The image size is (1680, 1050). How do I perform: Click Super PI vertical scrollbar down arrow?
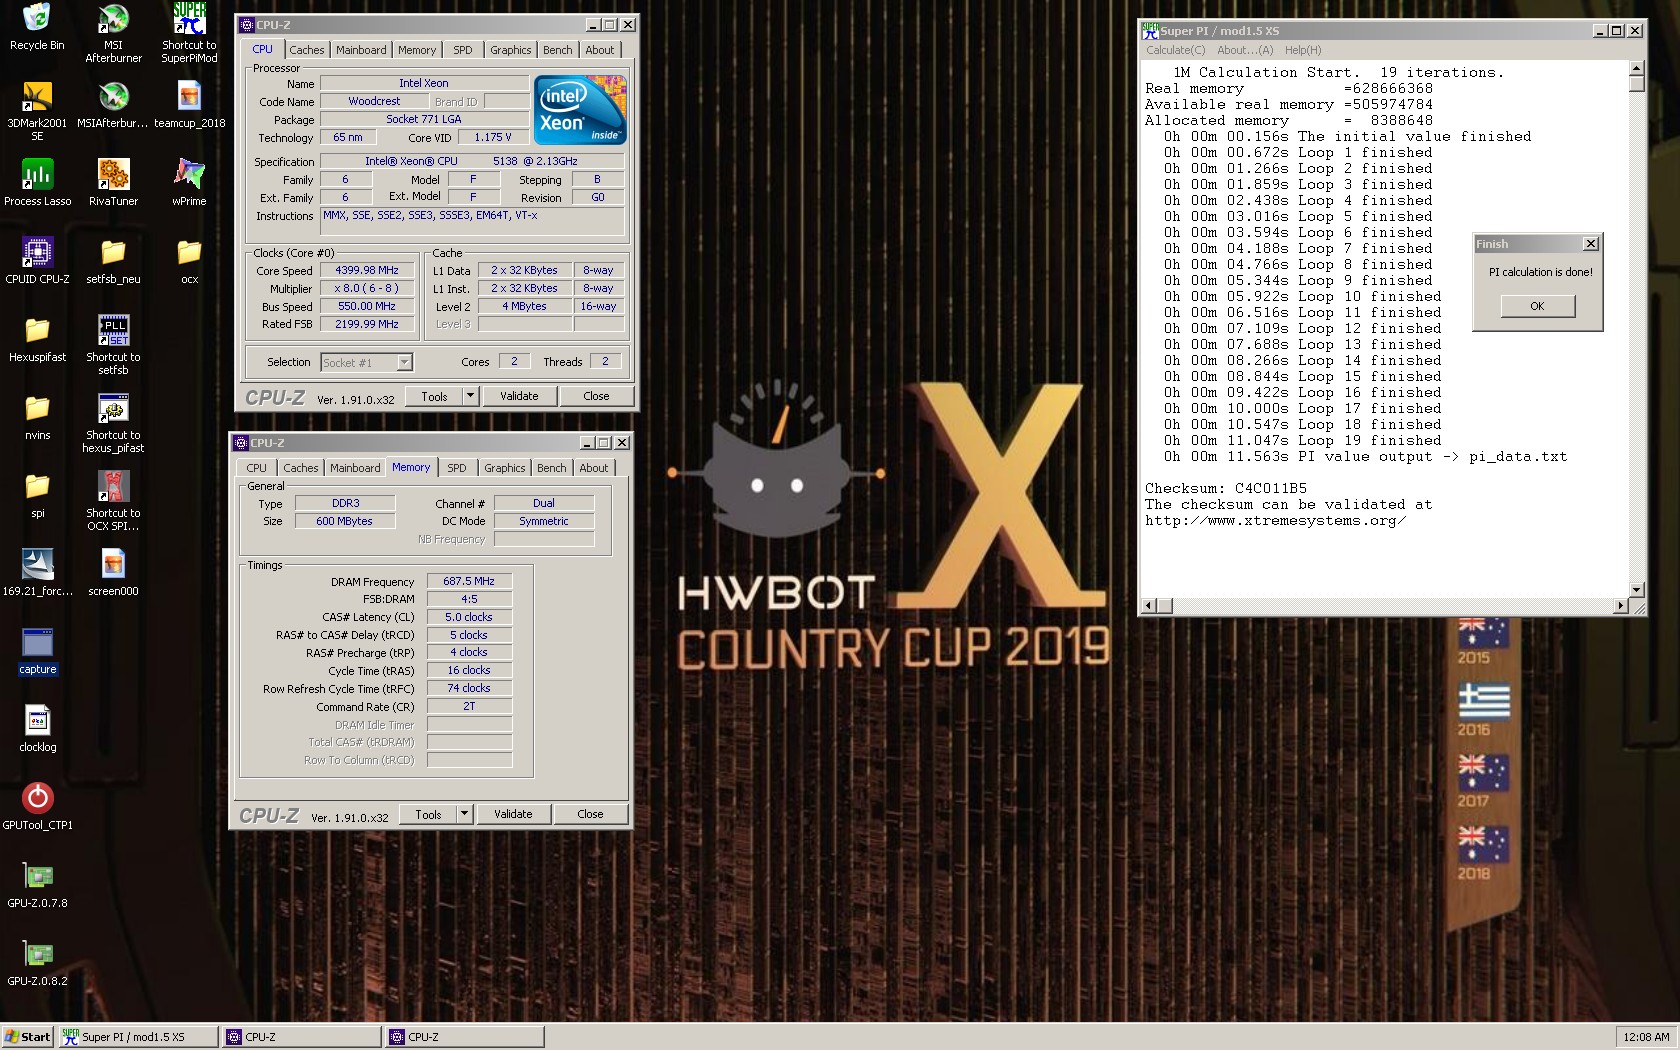(1637, 590)
